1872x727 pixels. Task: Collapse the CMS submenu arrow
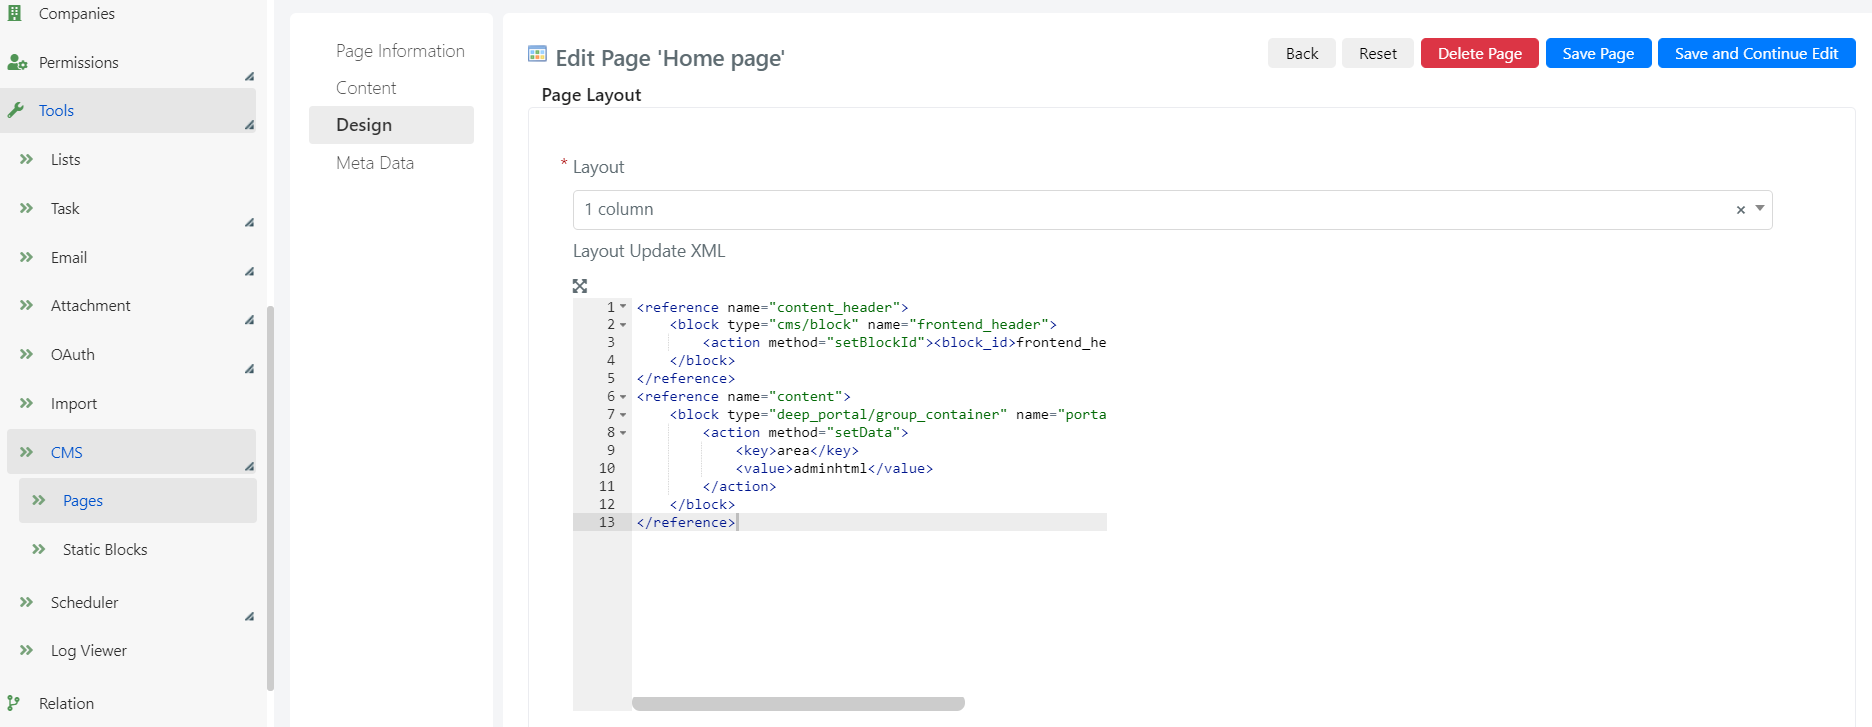coord(249,466)
